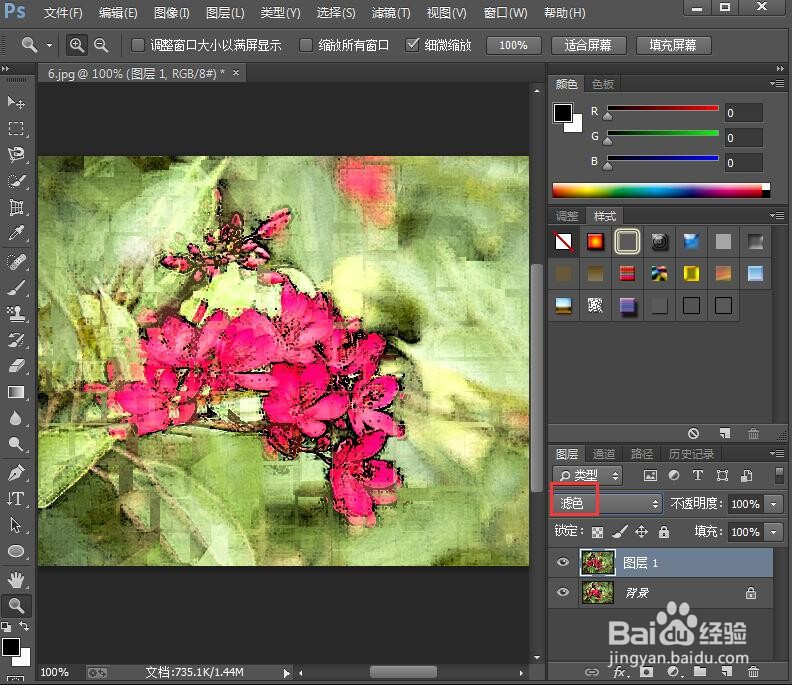
Task: Open the Styles panel flyout menu
Action: coord(777,216)
